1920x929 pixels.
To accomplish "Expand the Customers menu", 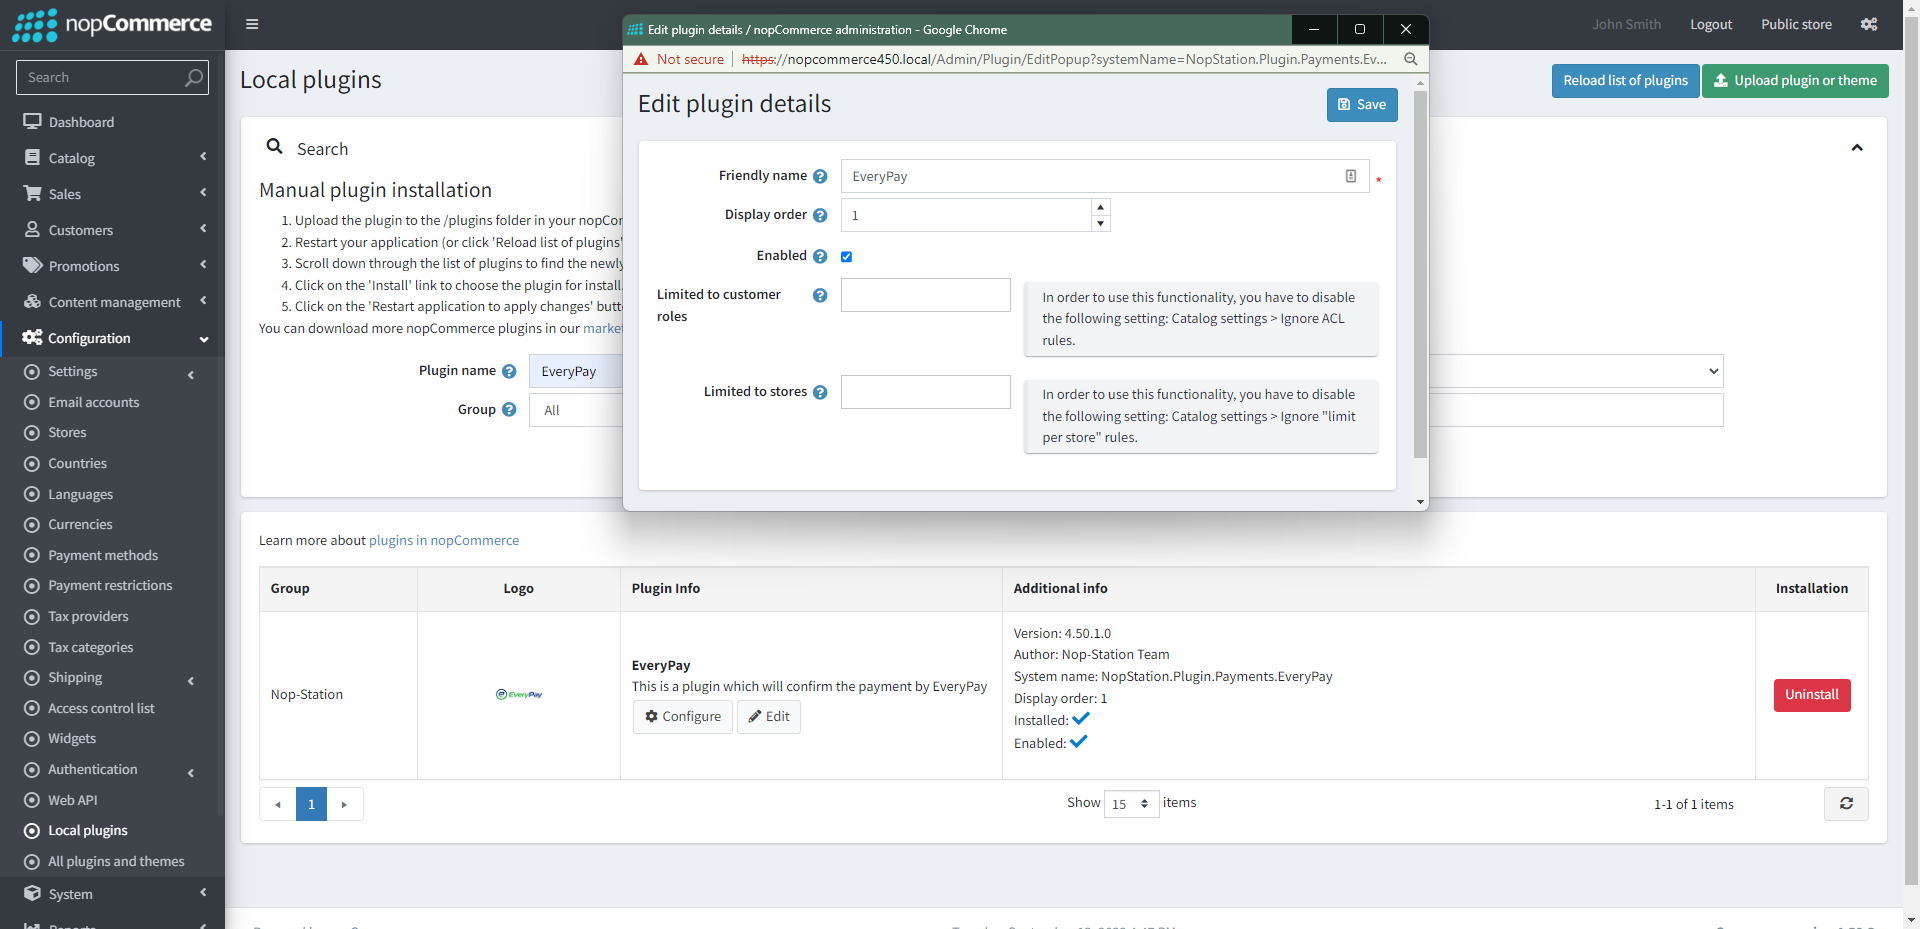I will tap(112, 230).
